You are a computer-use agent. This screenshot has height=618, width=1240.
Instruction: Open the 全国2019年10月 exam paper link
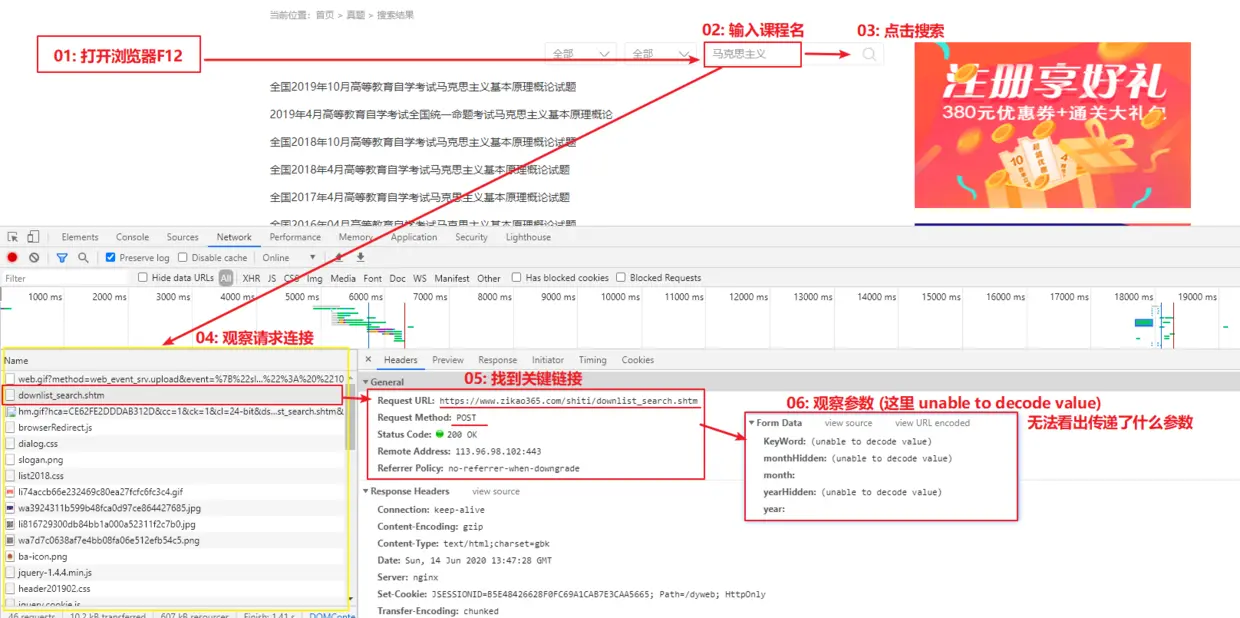[423, 87]
